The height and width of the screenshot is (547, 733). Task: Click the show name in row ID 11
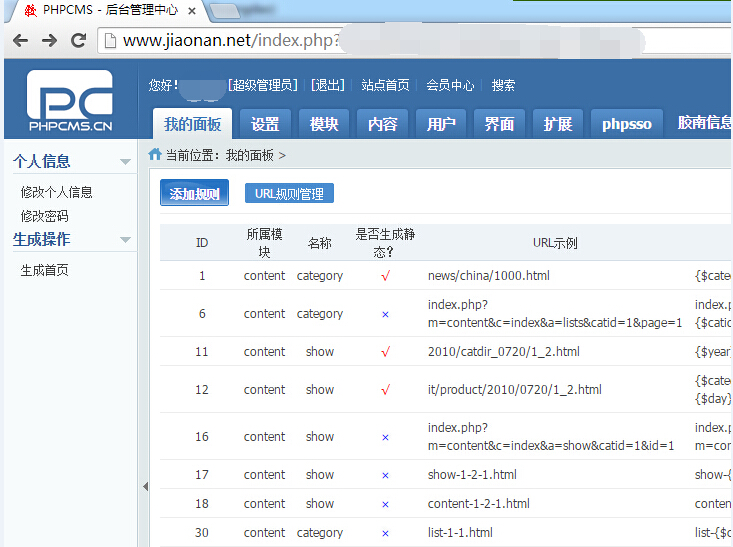coord(320,352)
